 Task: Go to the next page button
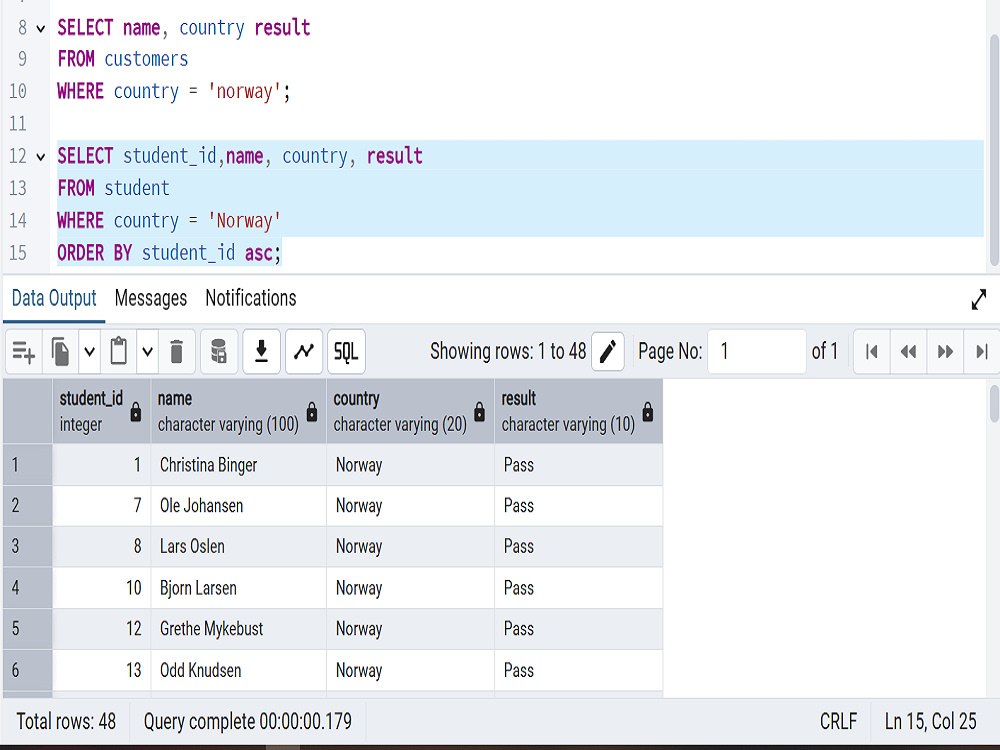[945, 351]
